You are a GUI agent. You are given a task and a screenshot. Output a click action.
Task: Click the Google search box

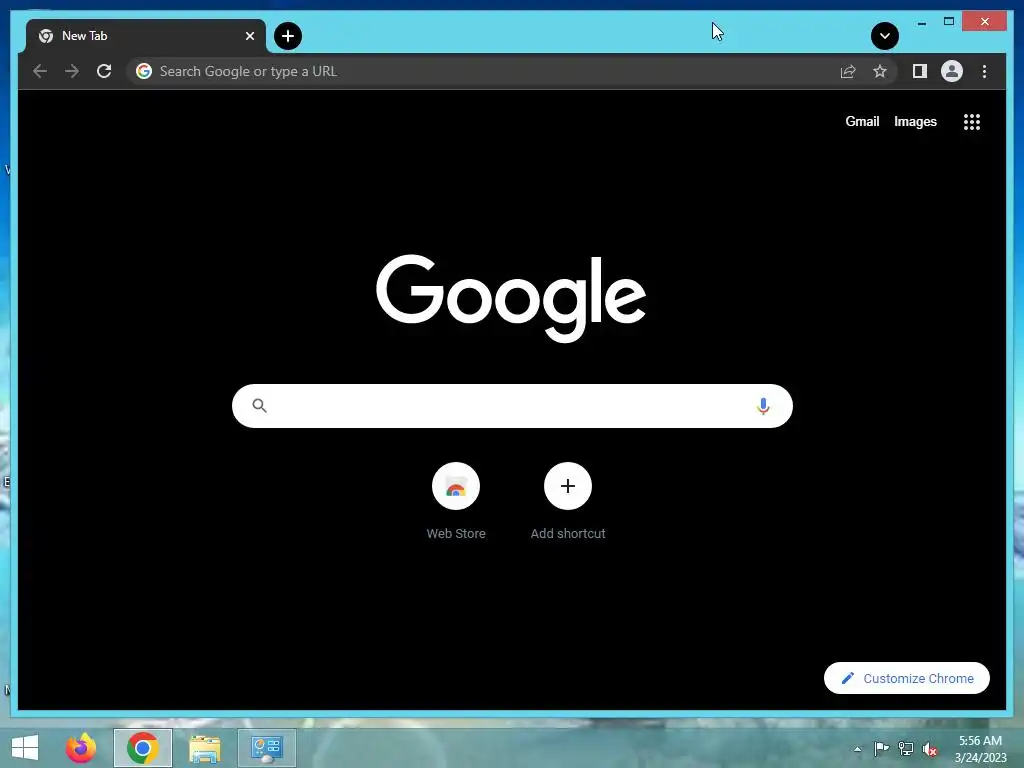pos(512,406)
